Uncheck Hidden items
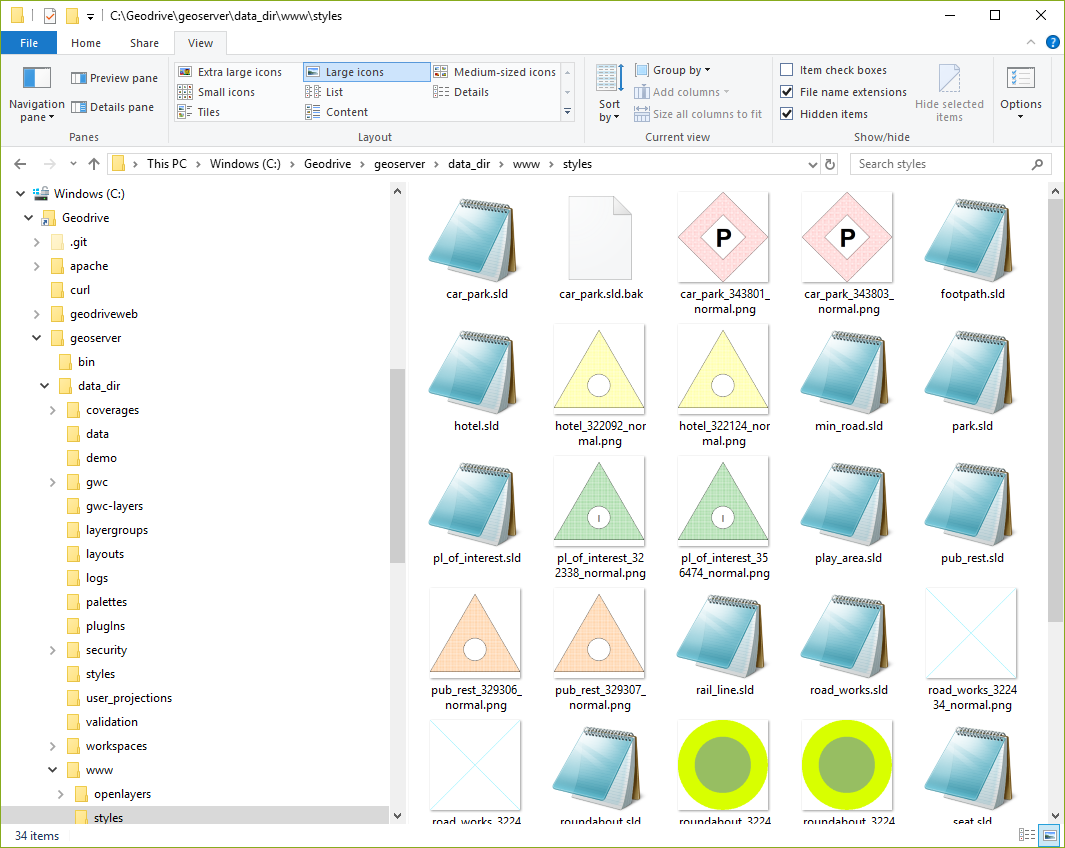 pyautogui.click(x=787, y=113)
